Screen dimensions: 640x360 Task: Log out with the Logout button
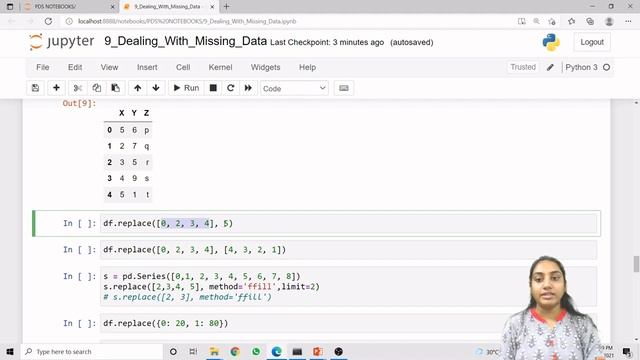pyautogui.click(x=592, y=42)
